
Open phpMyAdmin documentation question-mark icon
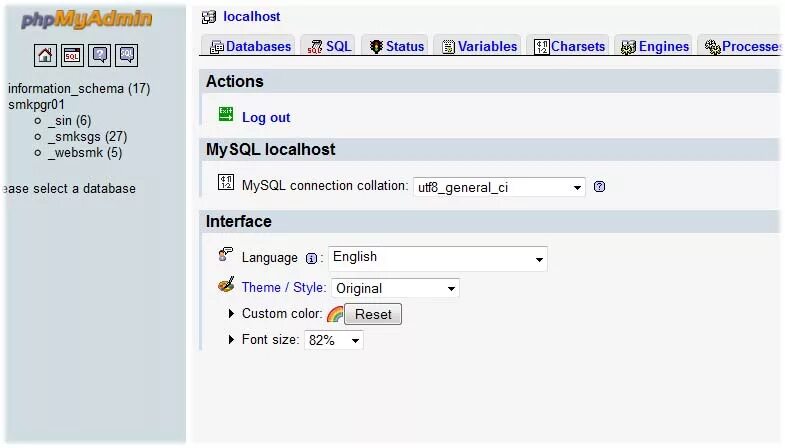pyautogui.click(x=99, y=55)
